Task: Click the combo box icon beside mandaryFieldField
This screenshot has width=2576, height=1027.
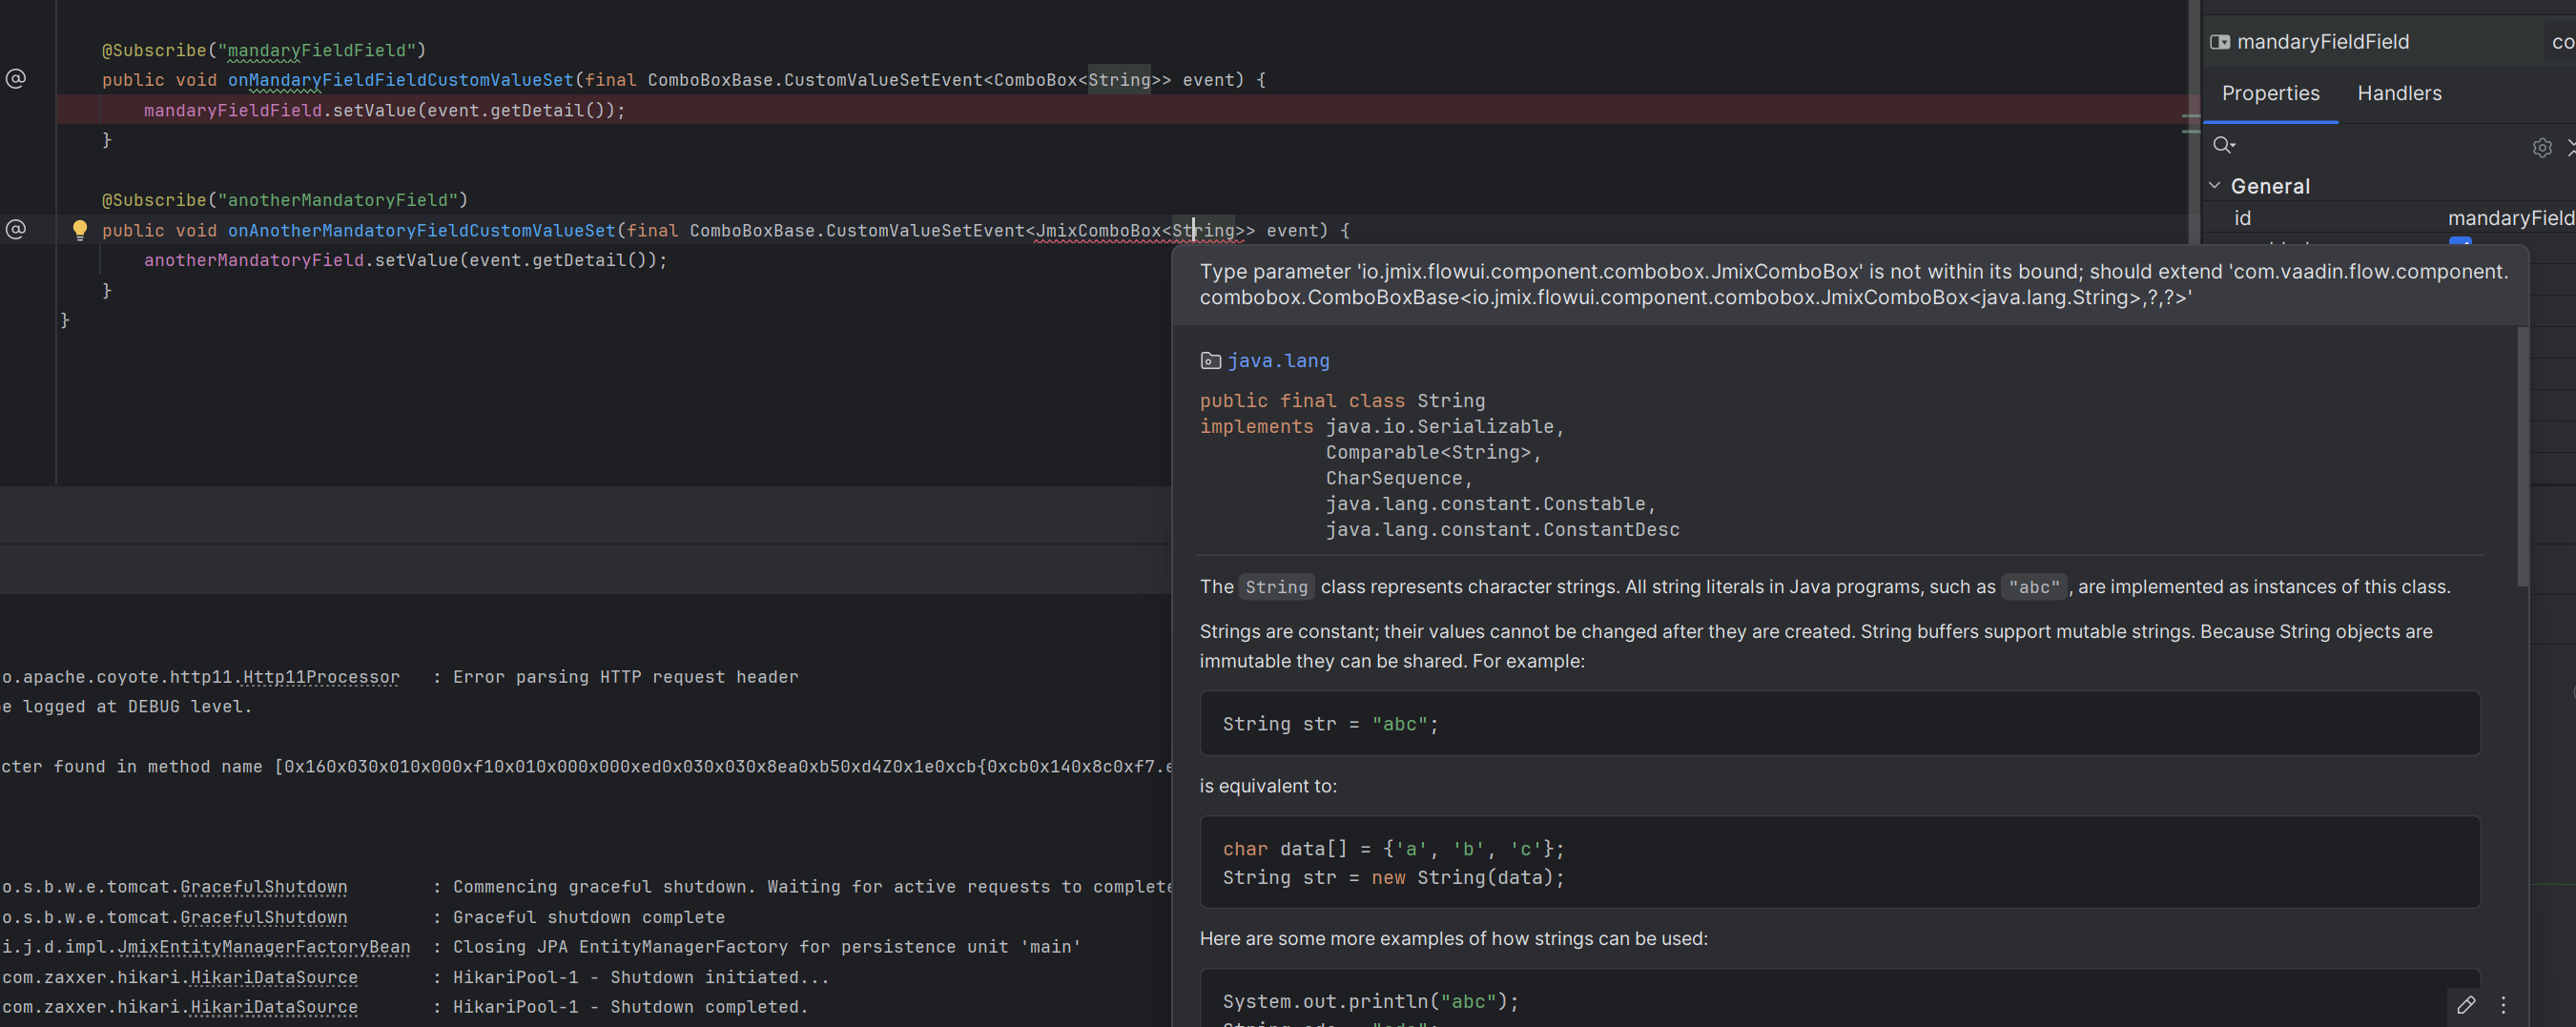Action: (x=2219, y=42)
